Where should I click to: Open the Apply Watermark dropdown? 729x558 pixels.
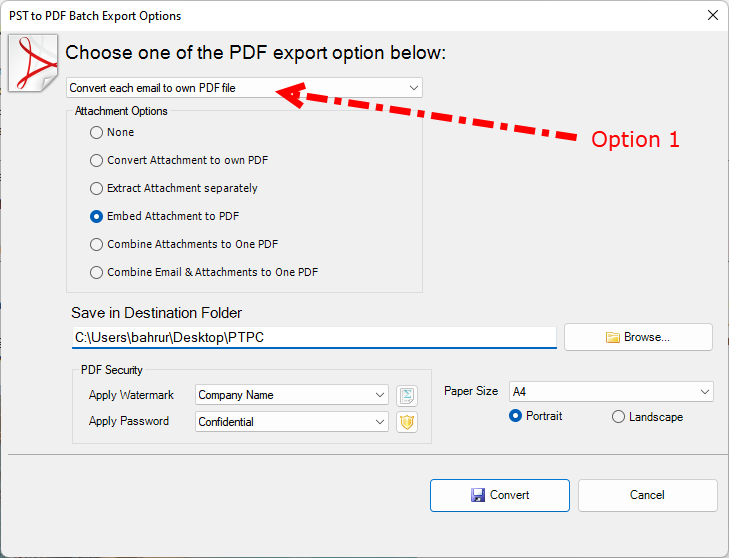pos(291,395)
